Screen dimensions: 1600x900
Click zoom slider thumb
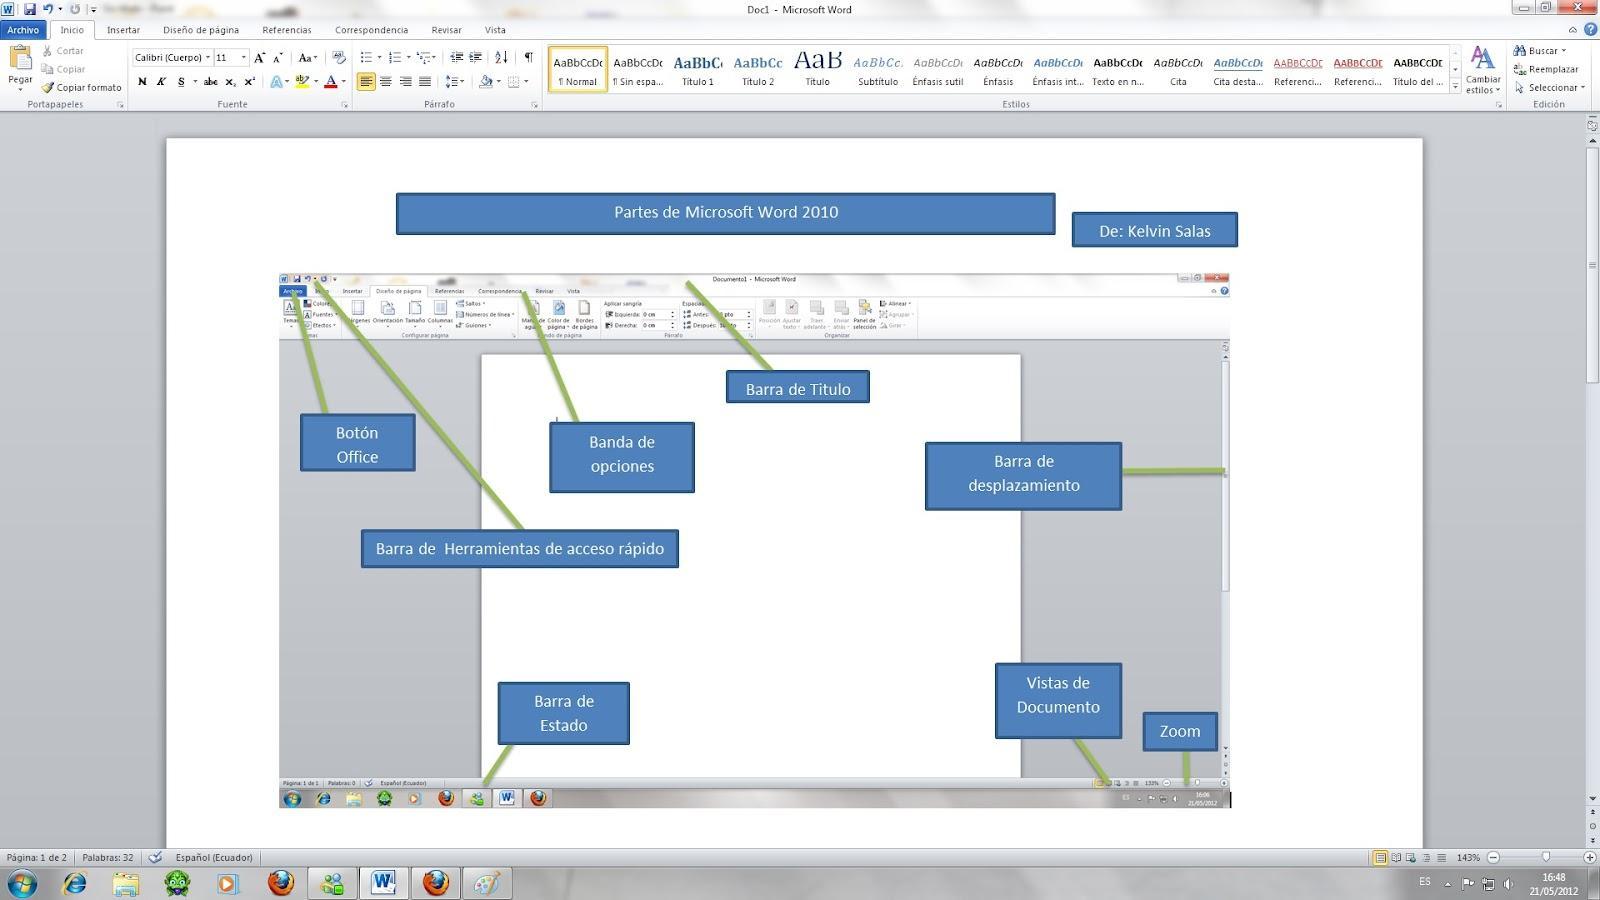pos(1546,857)
